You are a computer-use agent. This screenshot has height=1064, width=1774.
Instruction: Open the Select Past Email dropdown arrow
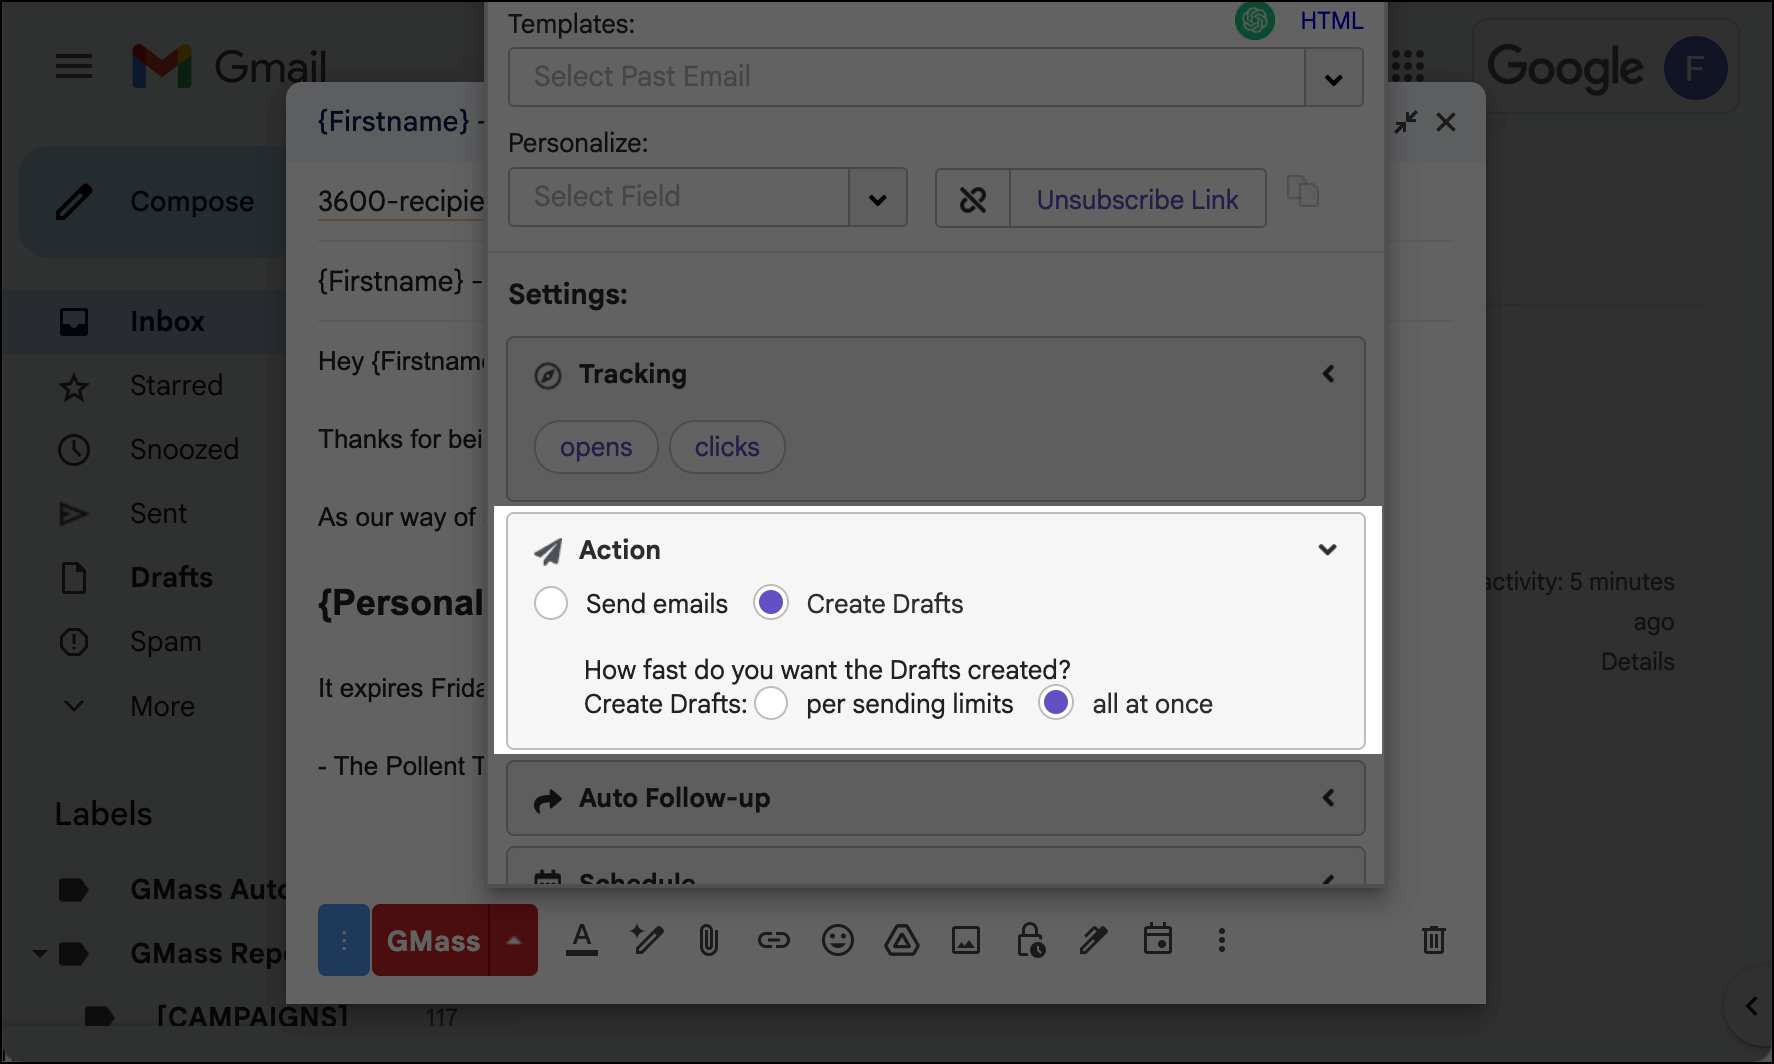[1334, 78]
